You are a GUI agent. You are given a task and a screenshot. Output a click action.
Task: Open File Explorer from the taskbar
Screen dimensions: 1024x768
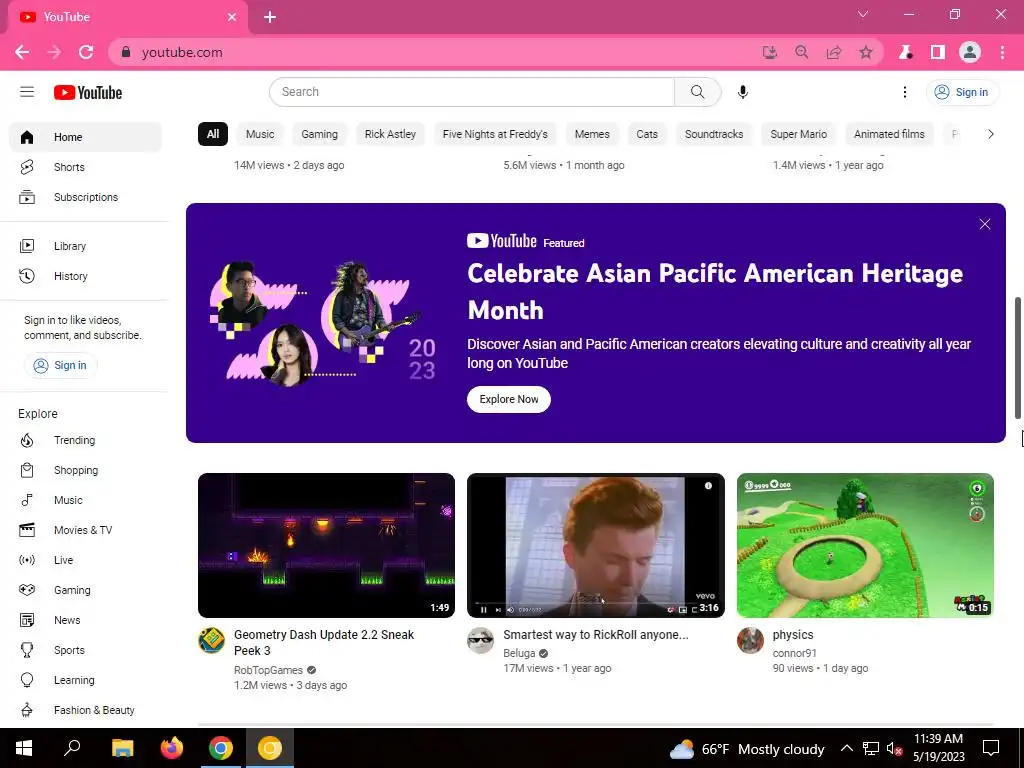pyautogui.click(x=123, y=748)
